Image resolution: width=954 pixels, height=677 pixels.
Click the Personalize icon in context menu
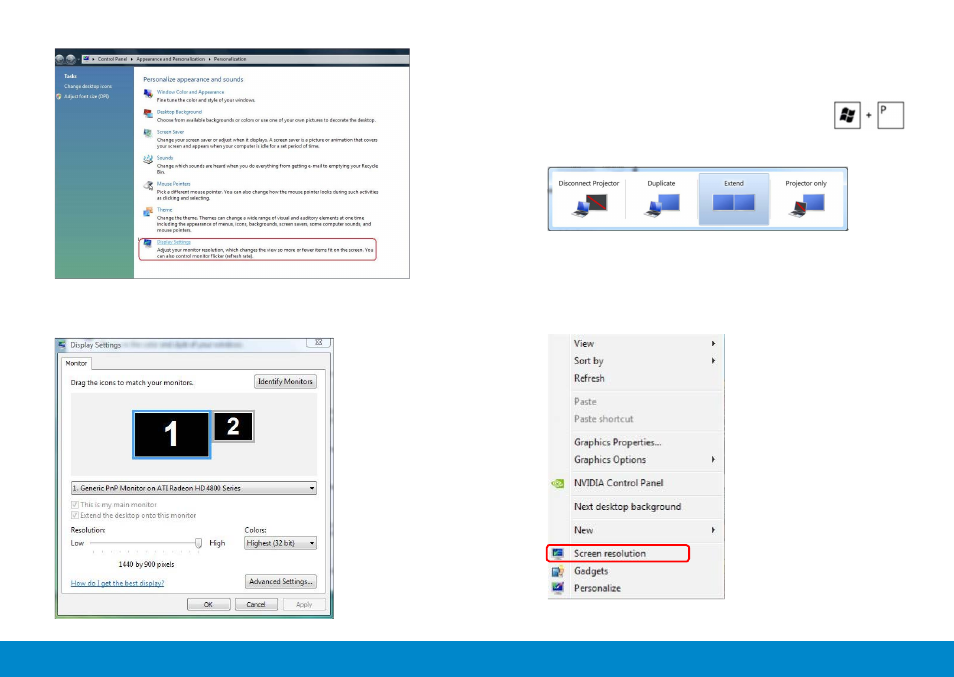557,588
